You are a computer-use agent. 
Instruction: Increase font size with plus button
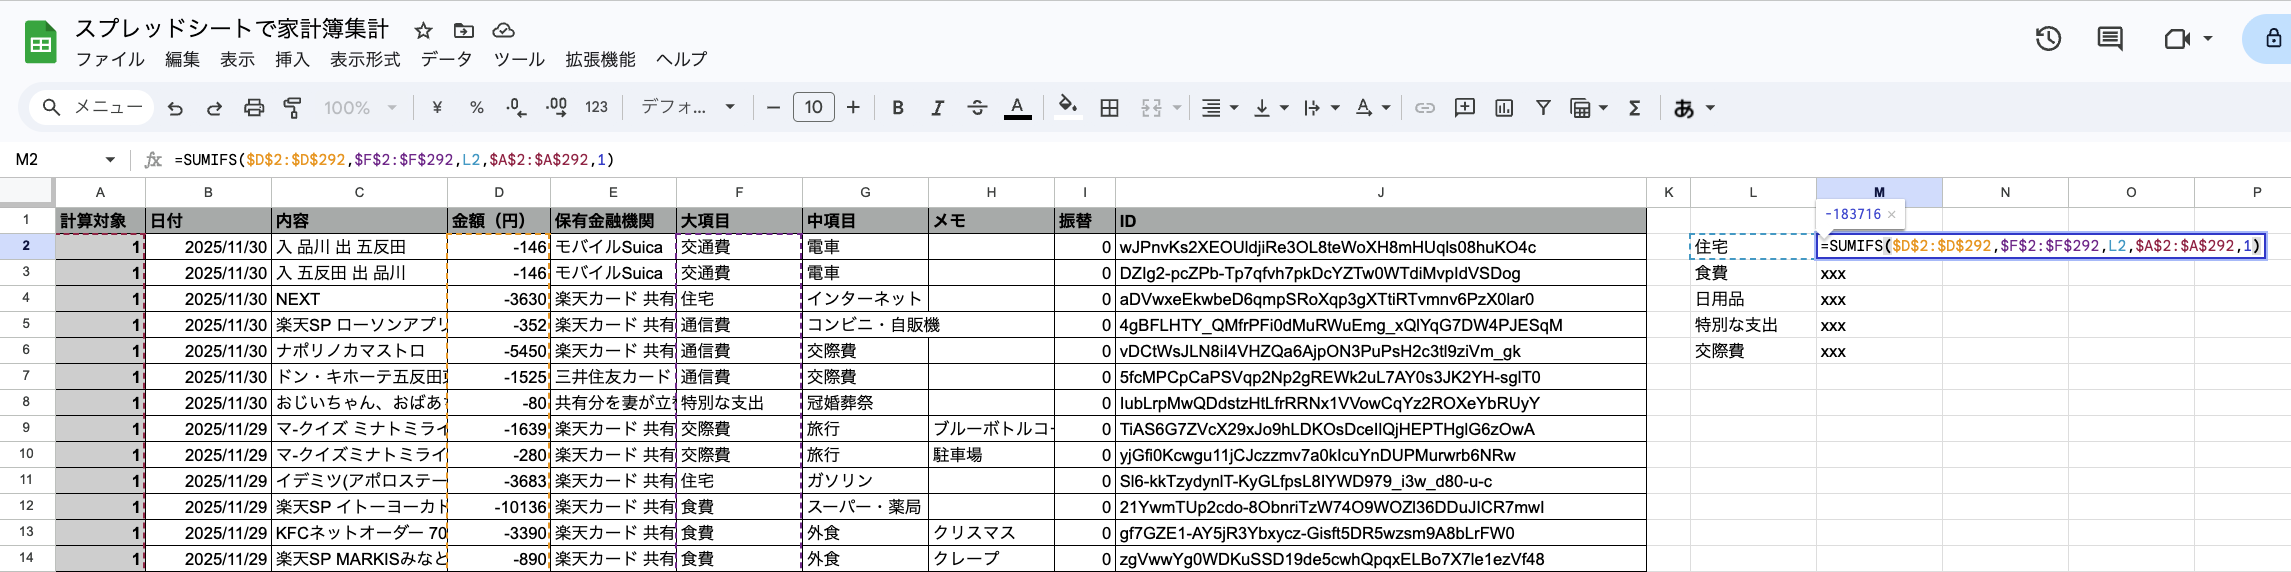click(853, 108)
